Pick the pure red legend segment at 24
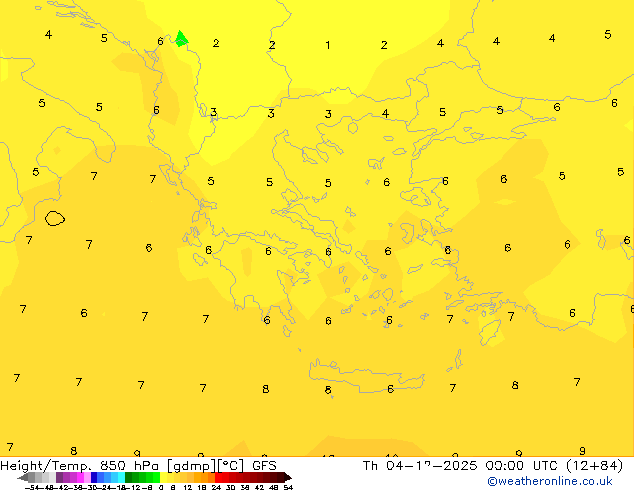The width and height of the screenshot is (634, 490). [x=218, y=477]
